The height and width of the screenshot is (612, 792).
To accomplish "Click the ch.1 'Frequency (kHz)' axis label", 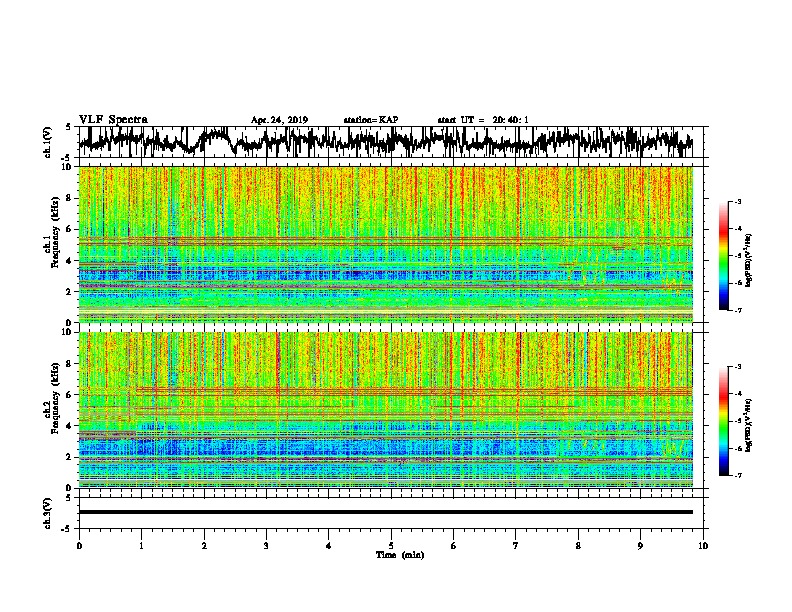I will click(55, 232).
